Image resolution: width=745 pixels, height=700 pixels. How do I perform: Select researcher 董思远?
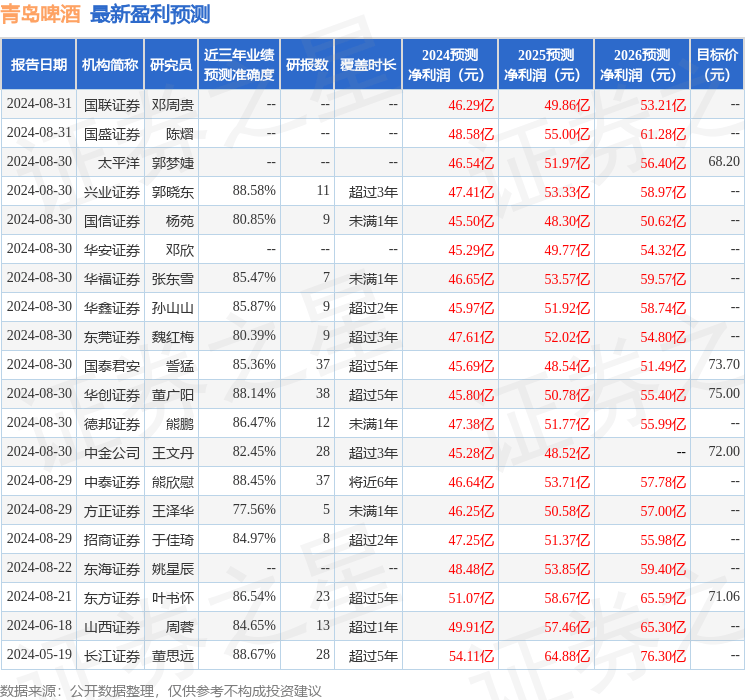(172, 656)
